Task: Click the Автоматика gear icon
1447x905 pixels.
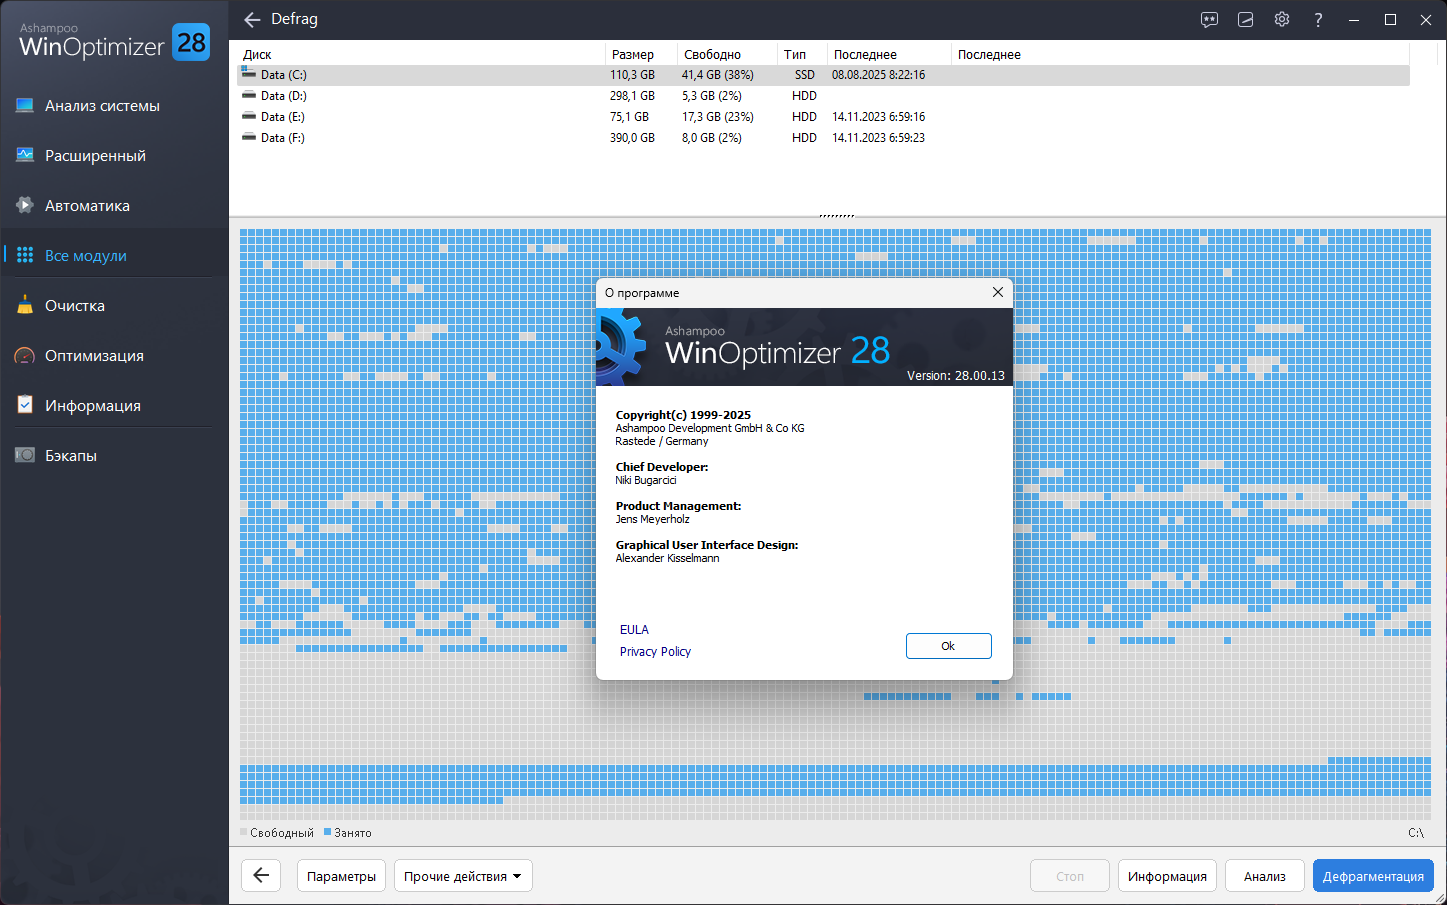Action: click(x=25, y=205)
